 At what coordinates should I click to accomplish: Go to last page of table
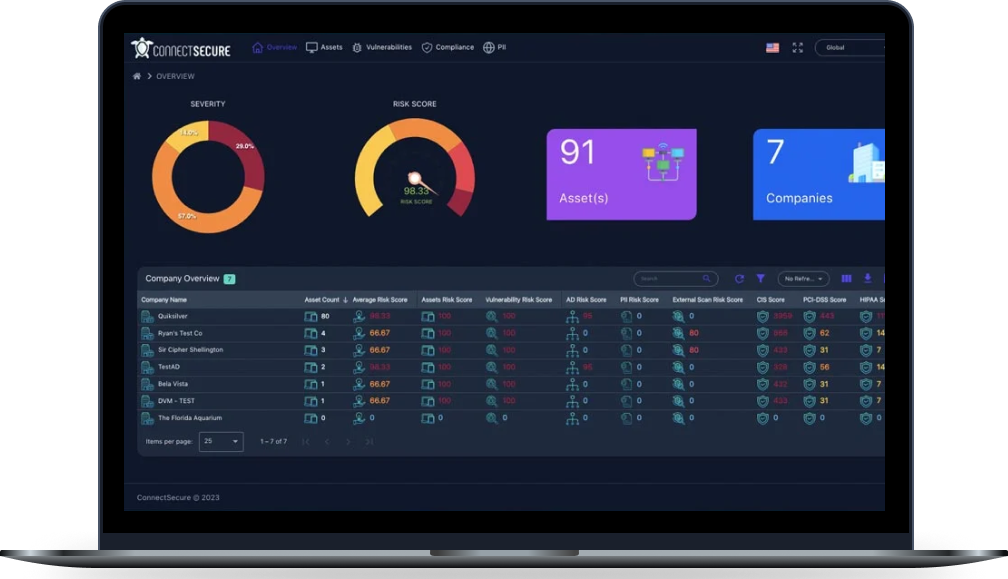point(369,441)
